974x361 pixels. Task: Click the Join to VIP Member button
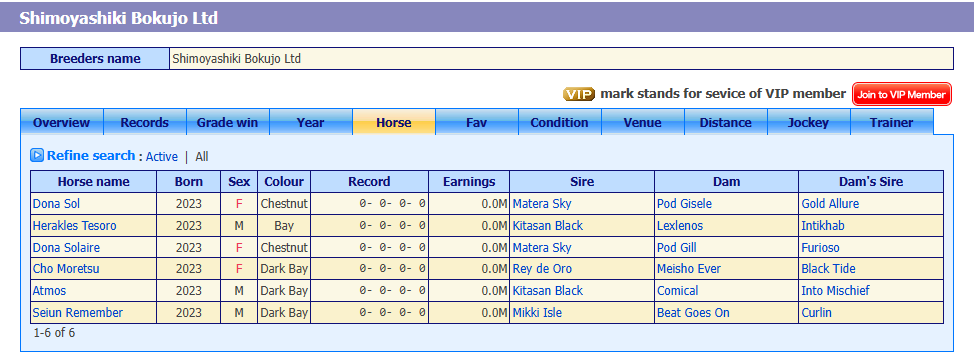point(901,94)
